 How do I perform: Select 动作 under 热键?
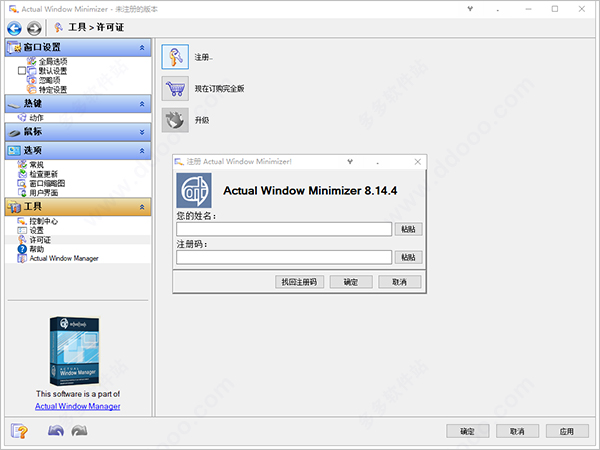[x=36, y=117]
